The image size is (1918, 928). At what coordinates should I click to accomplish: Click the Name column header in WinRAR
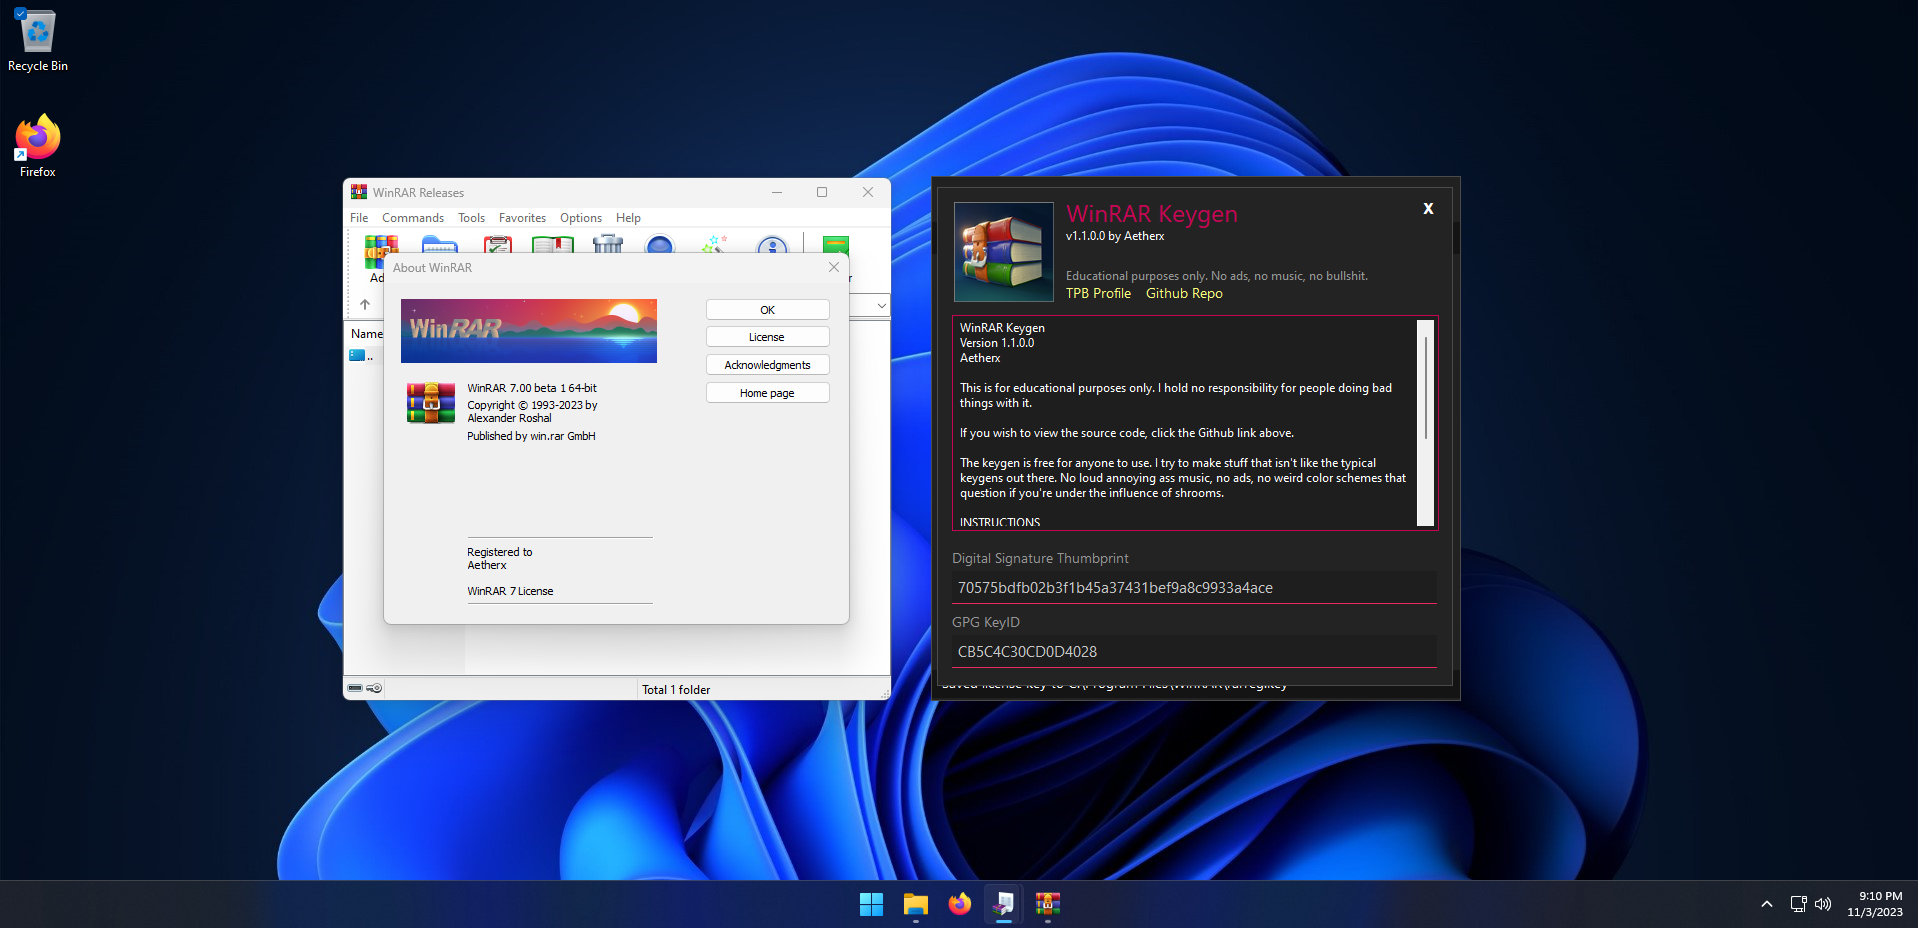(x=367, y=334)
